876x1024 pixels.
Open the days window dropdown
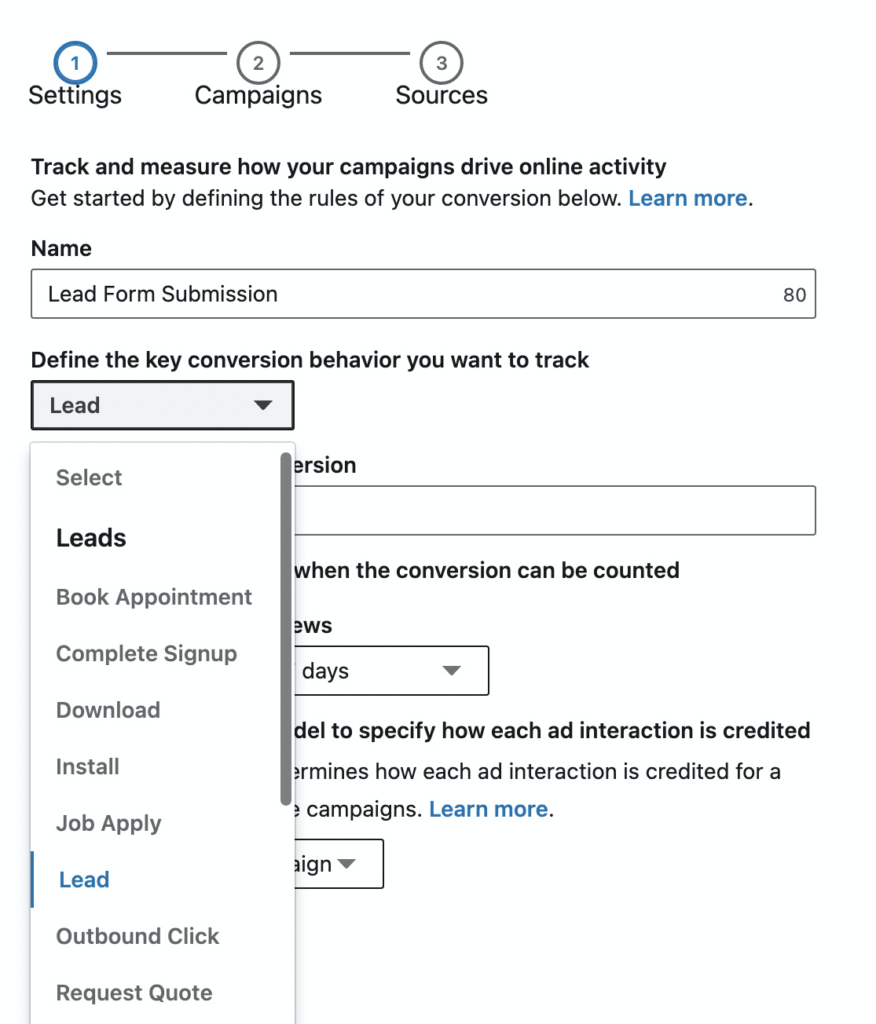391,671
